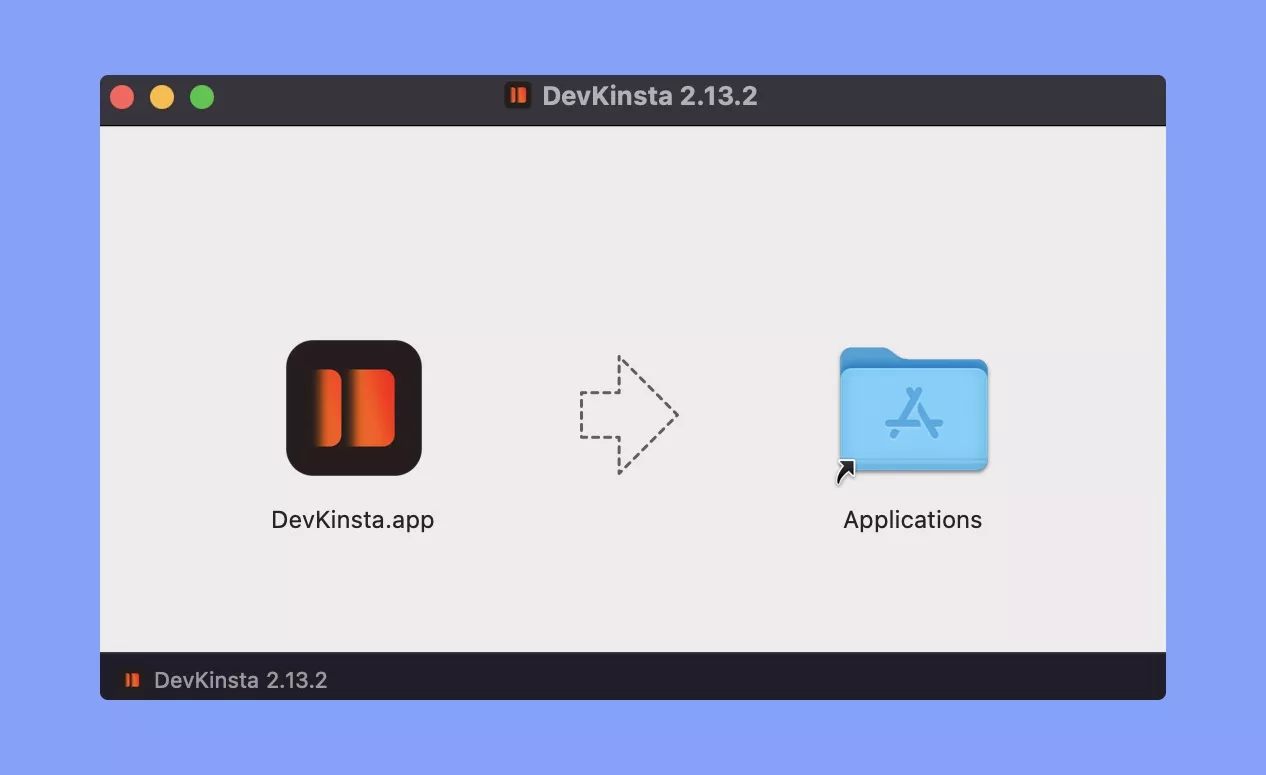Click the DevKinsta icon in the title bar
Viewport: 1266px width, 775px height.
pyautogui.click(x=518, y=96)
